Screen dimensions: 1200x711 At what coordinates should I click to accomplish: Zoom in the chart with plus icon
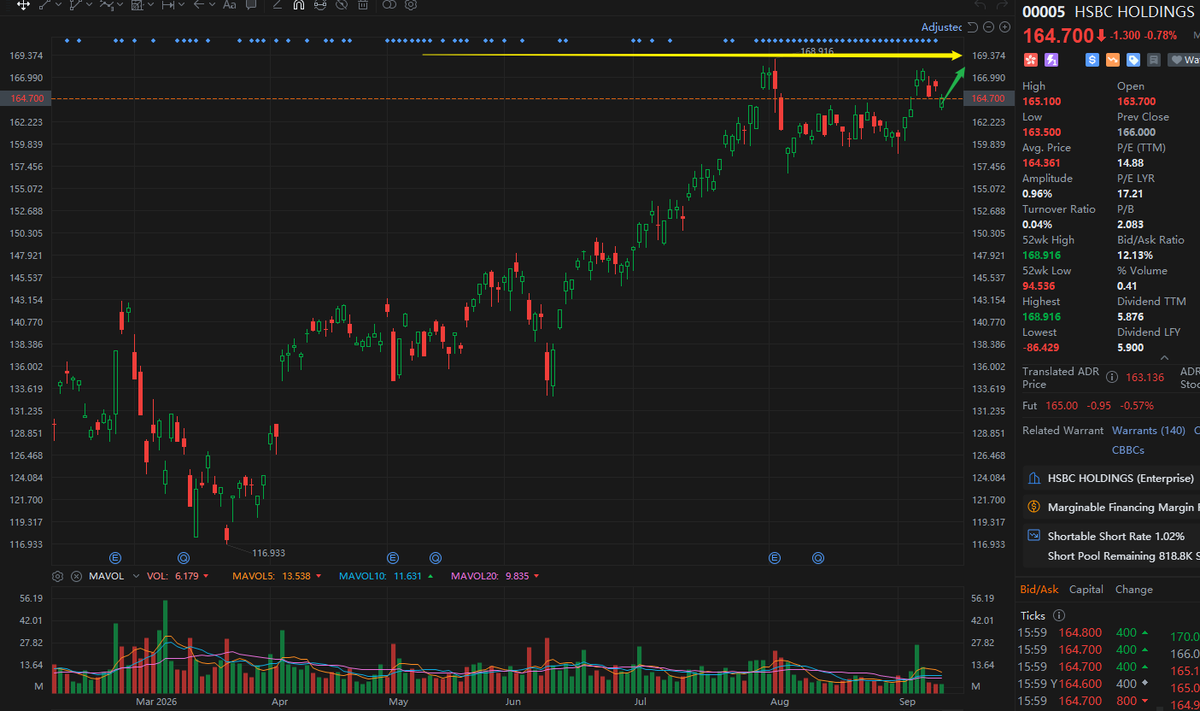click(x=1004, y=27)
